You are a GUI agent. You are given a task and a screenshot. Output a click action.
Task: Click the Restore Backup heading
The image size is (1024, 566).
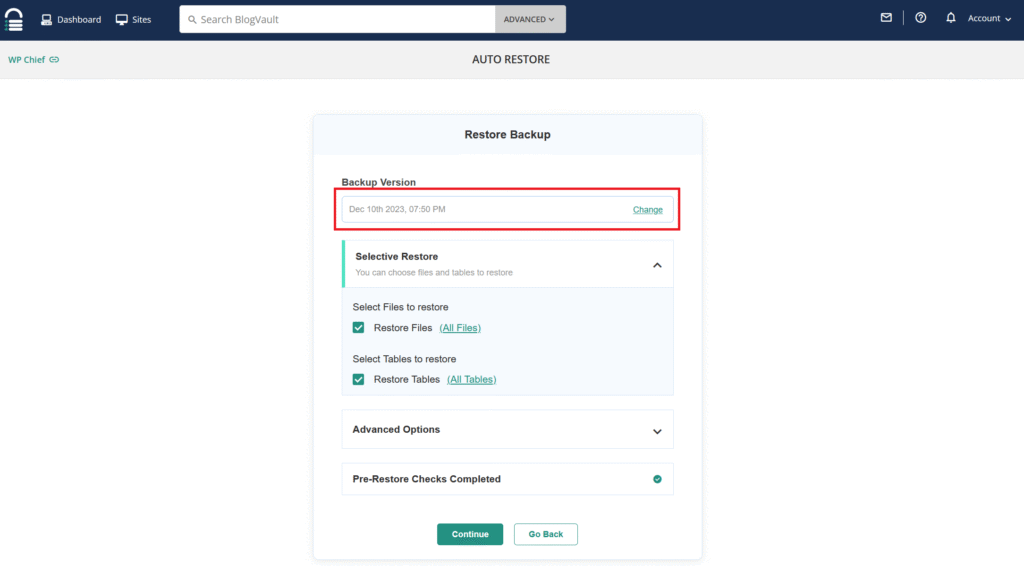507,134
